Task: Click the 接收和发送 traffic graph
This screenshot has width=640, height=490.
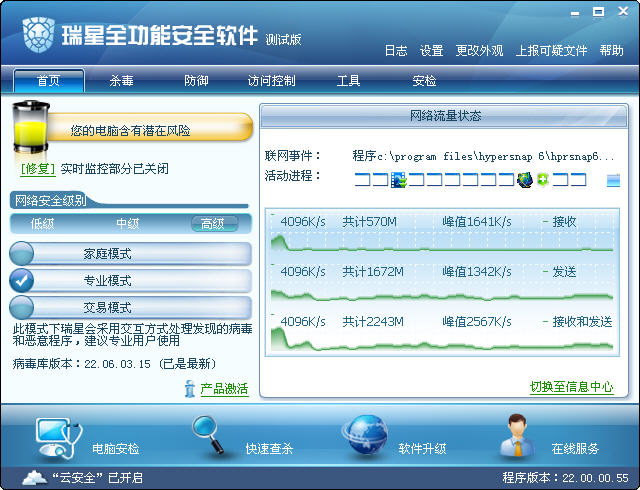Action: [442, 332]
